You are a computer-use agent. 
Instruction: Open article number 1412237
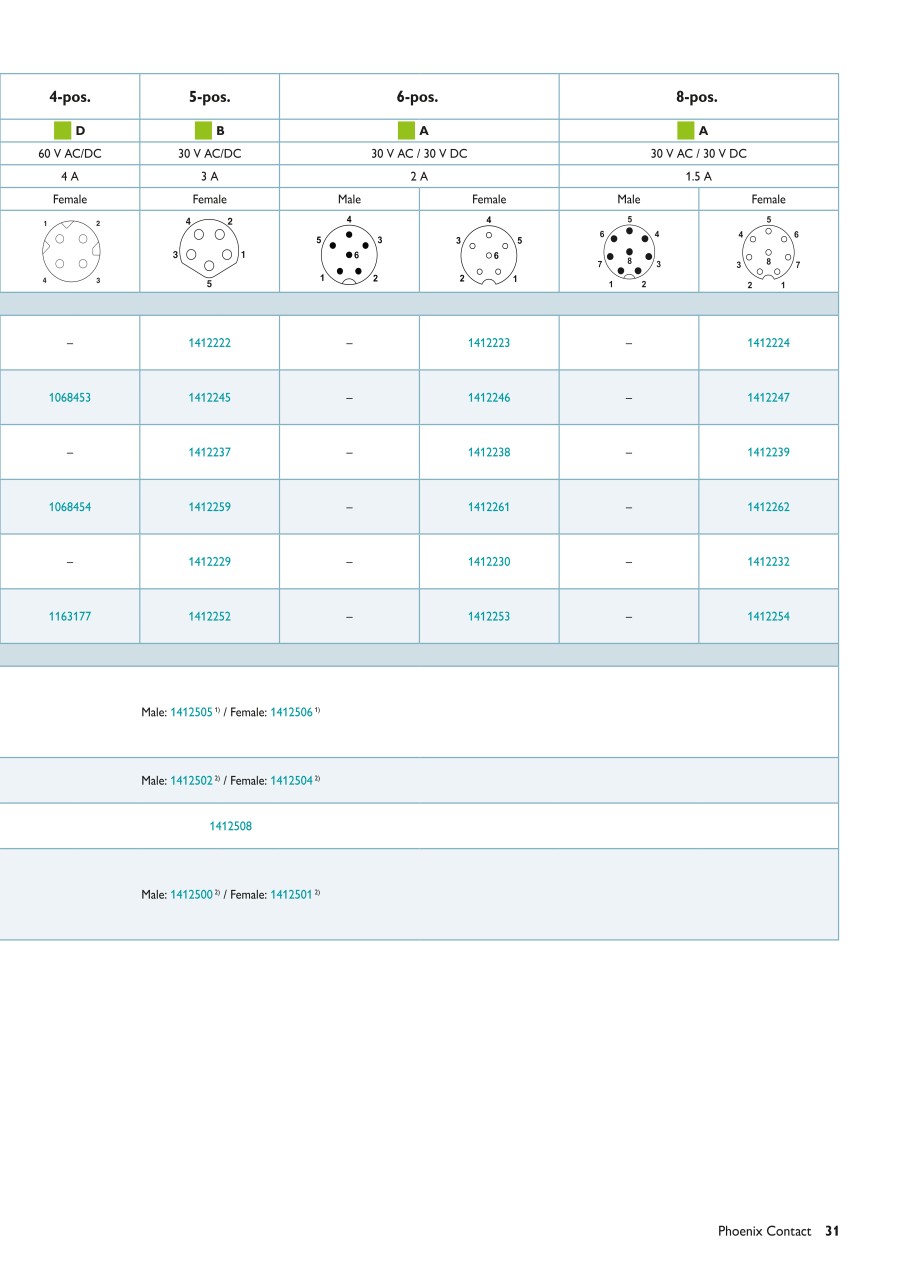tap(209, 452)
